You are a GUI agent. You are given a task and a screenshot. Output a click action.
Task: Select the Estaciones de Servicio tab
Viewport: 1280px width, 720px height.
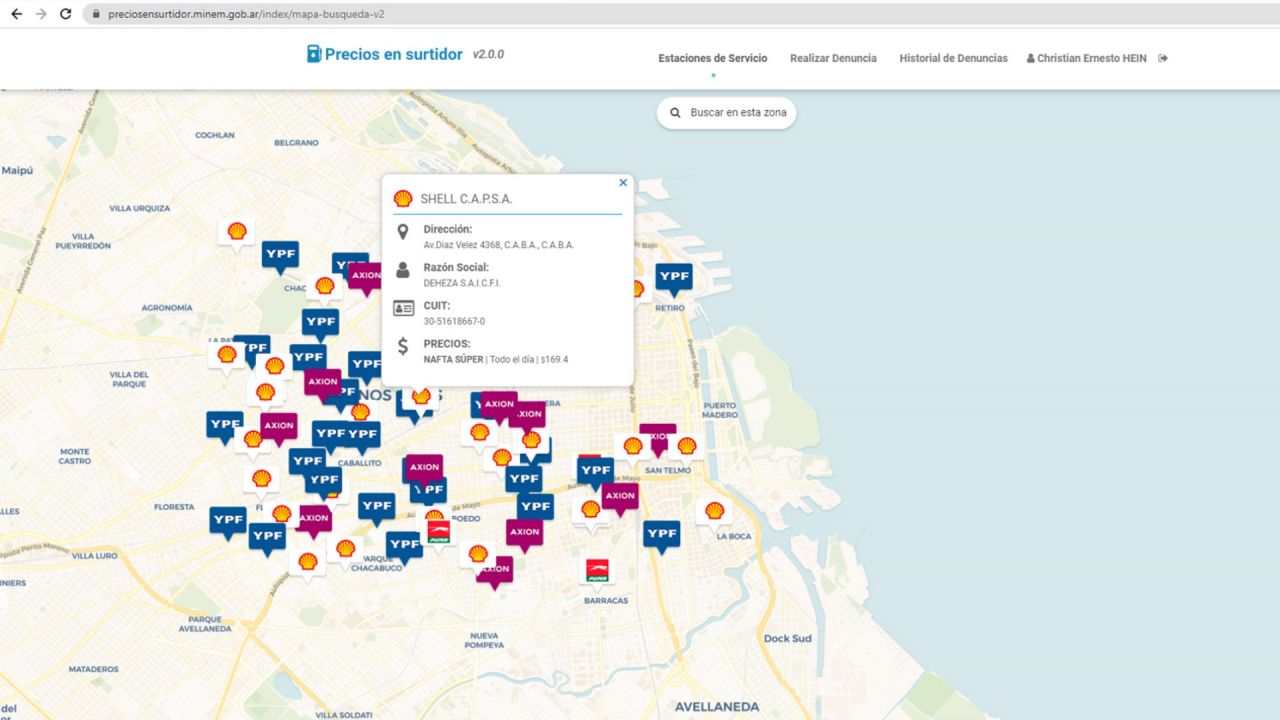[713, 58]
